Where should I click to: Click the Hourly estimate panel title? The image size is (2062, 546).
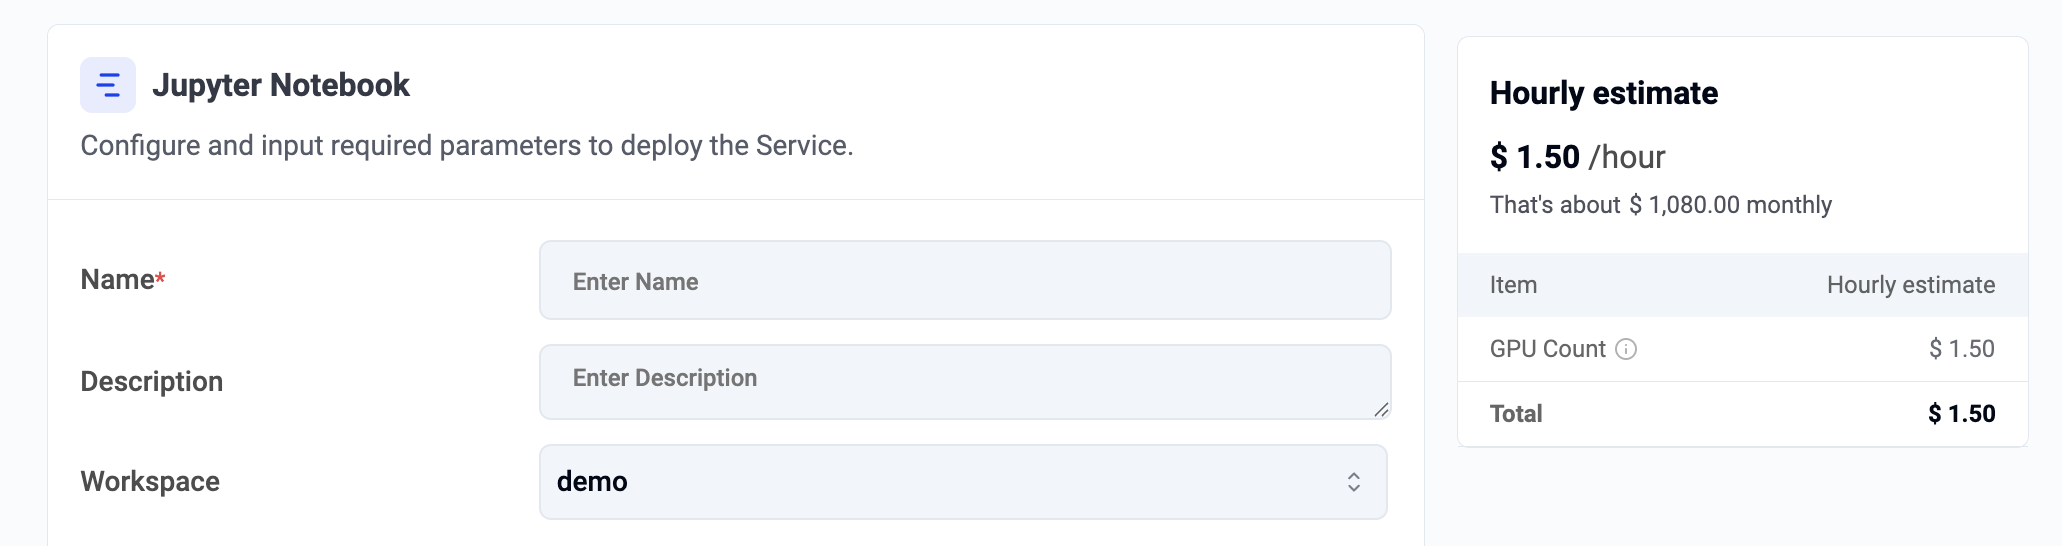(1603, 93)
